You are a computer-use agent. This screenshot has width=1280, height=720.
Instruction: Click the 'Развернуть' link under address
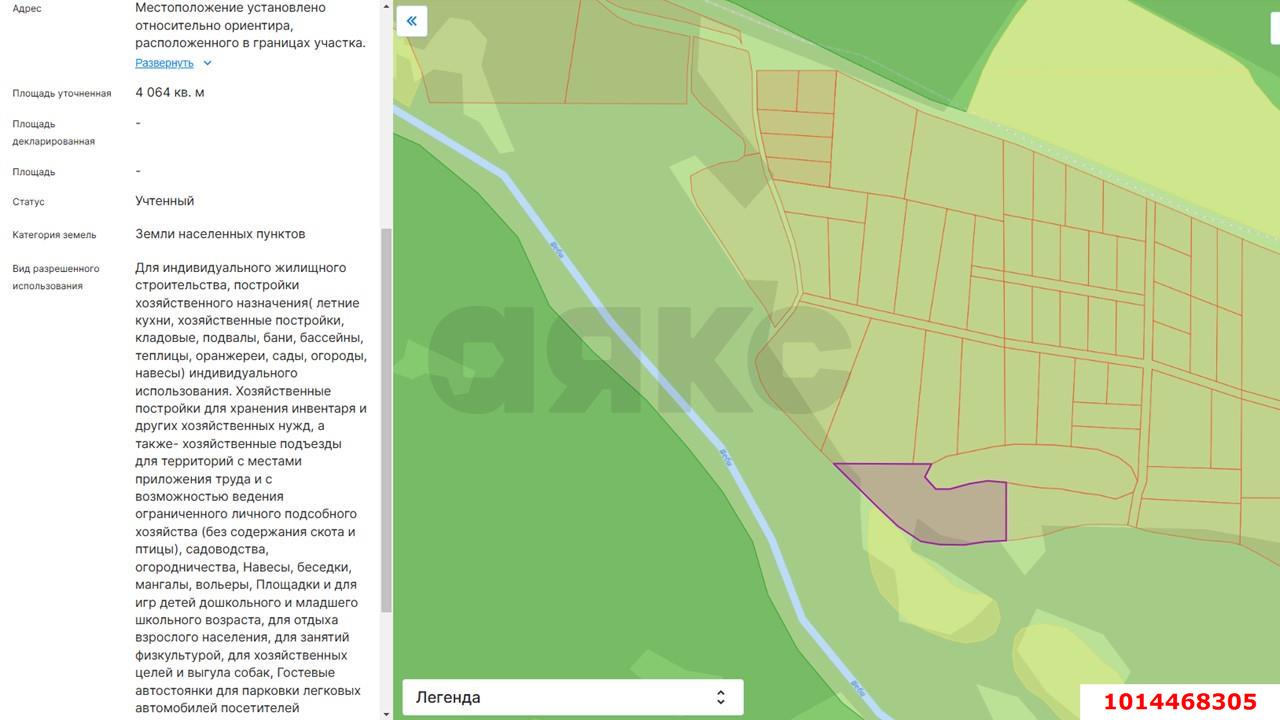164,63
